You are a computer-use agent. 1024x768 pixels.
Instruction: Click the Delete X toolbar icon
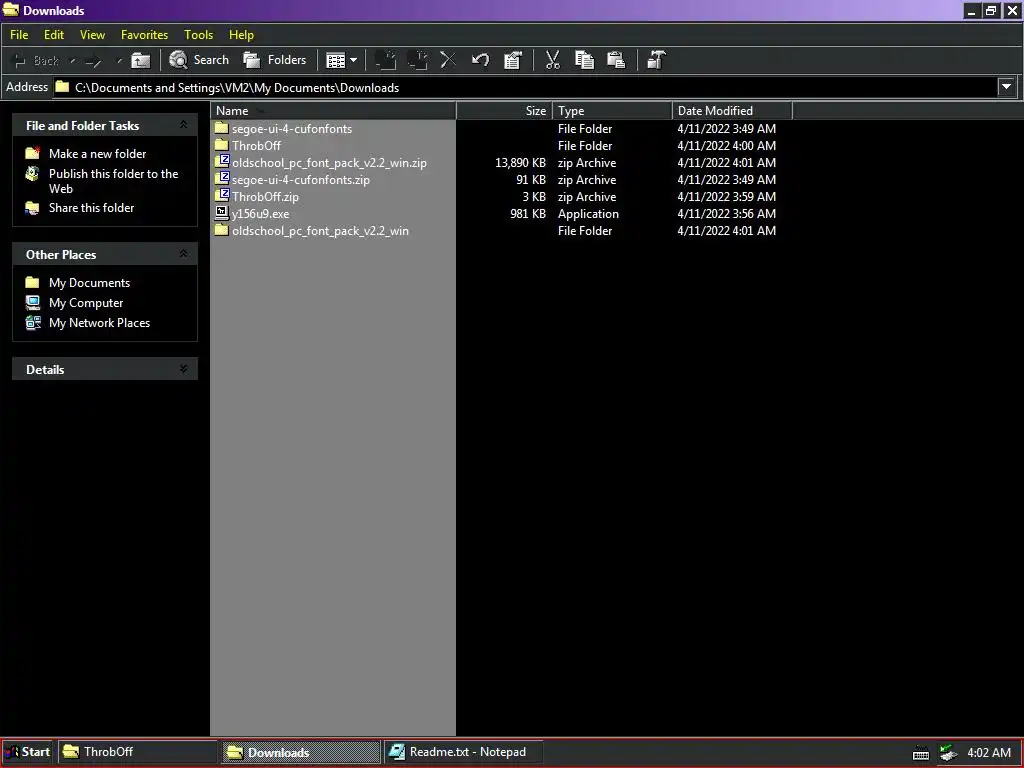[449, 60]
